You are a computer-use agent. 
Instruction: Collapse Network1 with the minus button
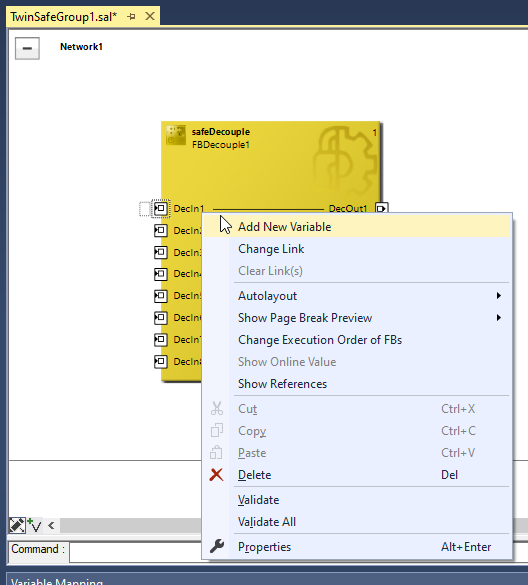click(x=27, y=48)
